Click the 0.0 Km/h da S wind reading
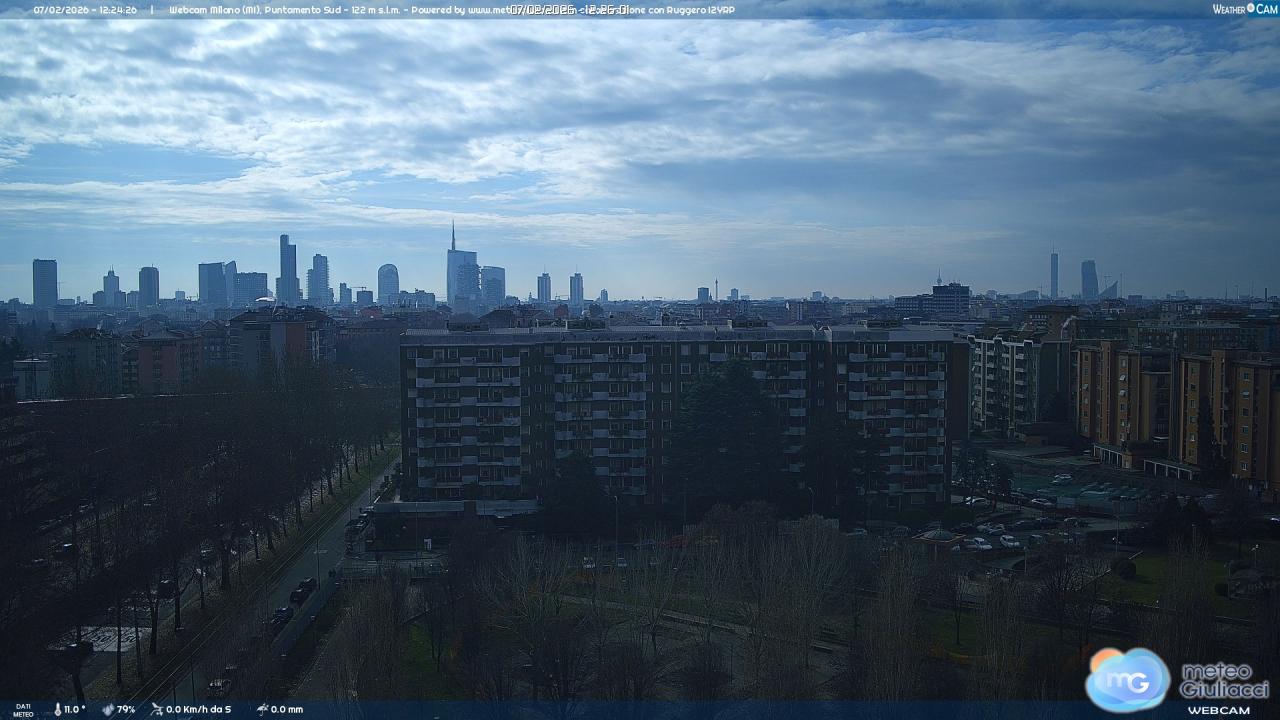Screen dimensions: 1280x720 [198, 709]
